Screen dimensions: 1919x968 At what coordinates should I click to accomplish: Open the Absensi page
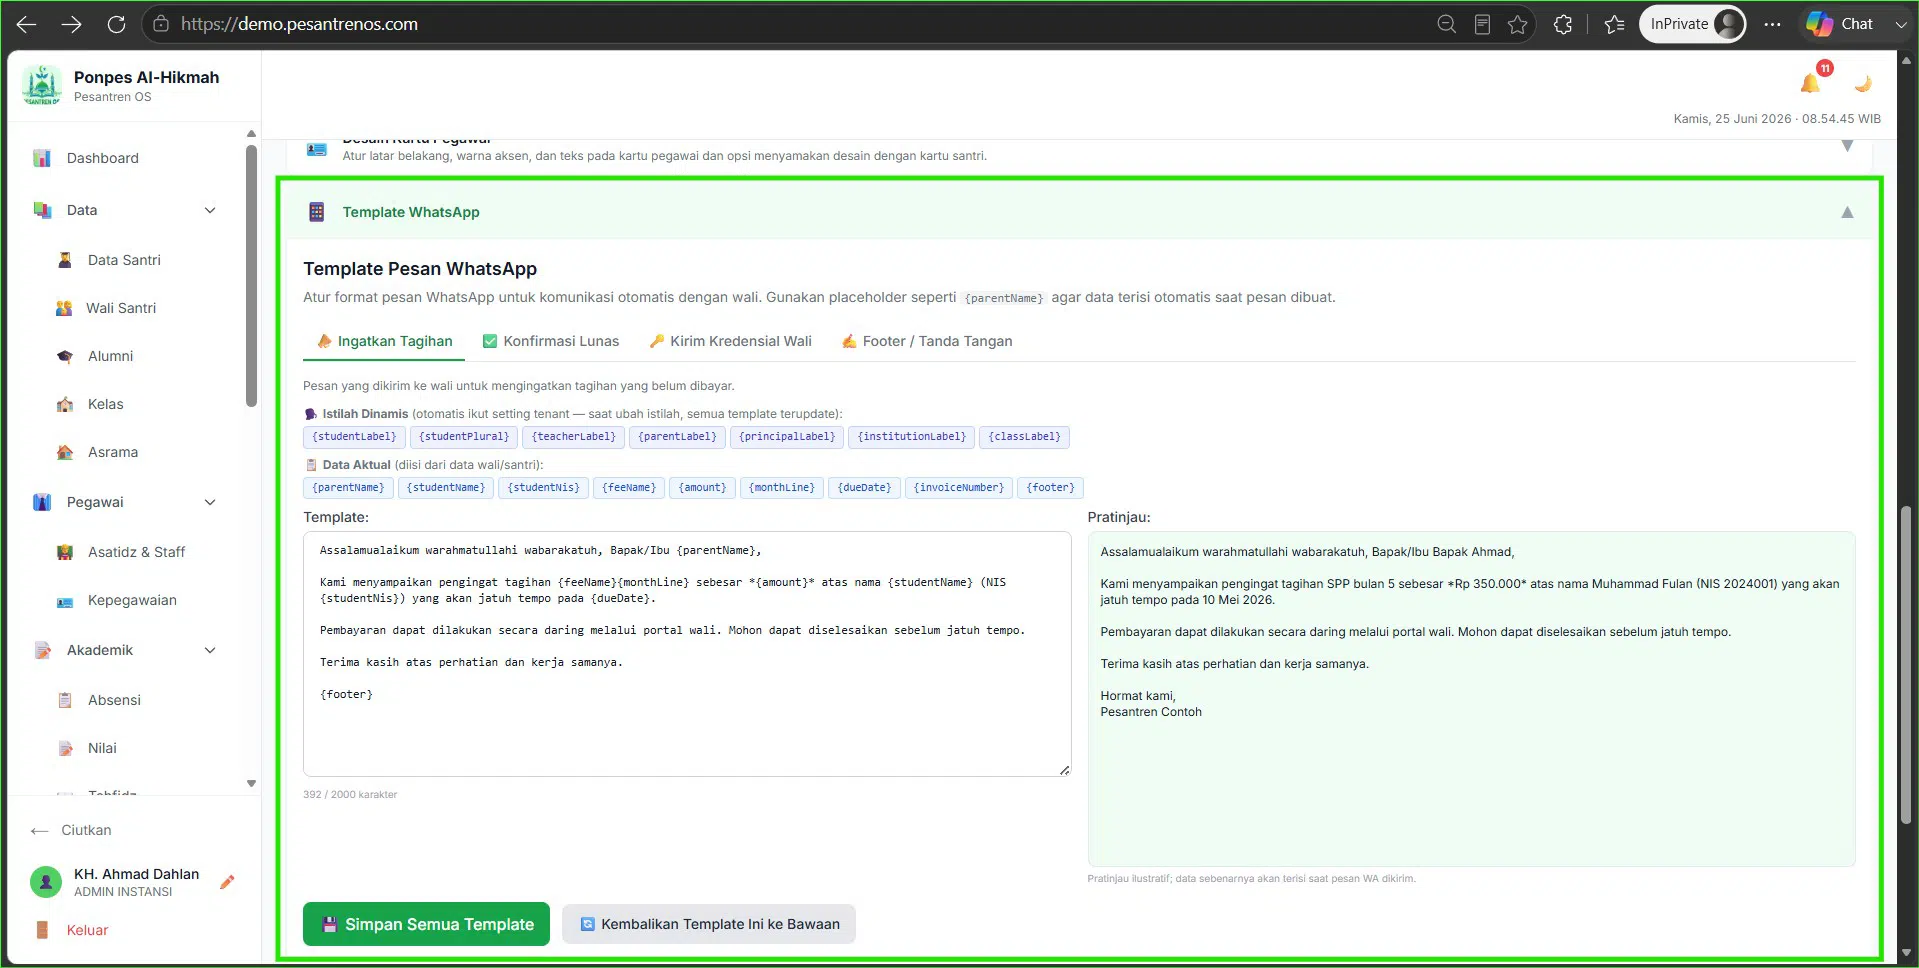114,700
